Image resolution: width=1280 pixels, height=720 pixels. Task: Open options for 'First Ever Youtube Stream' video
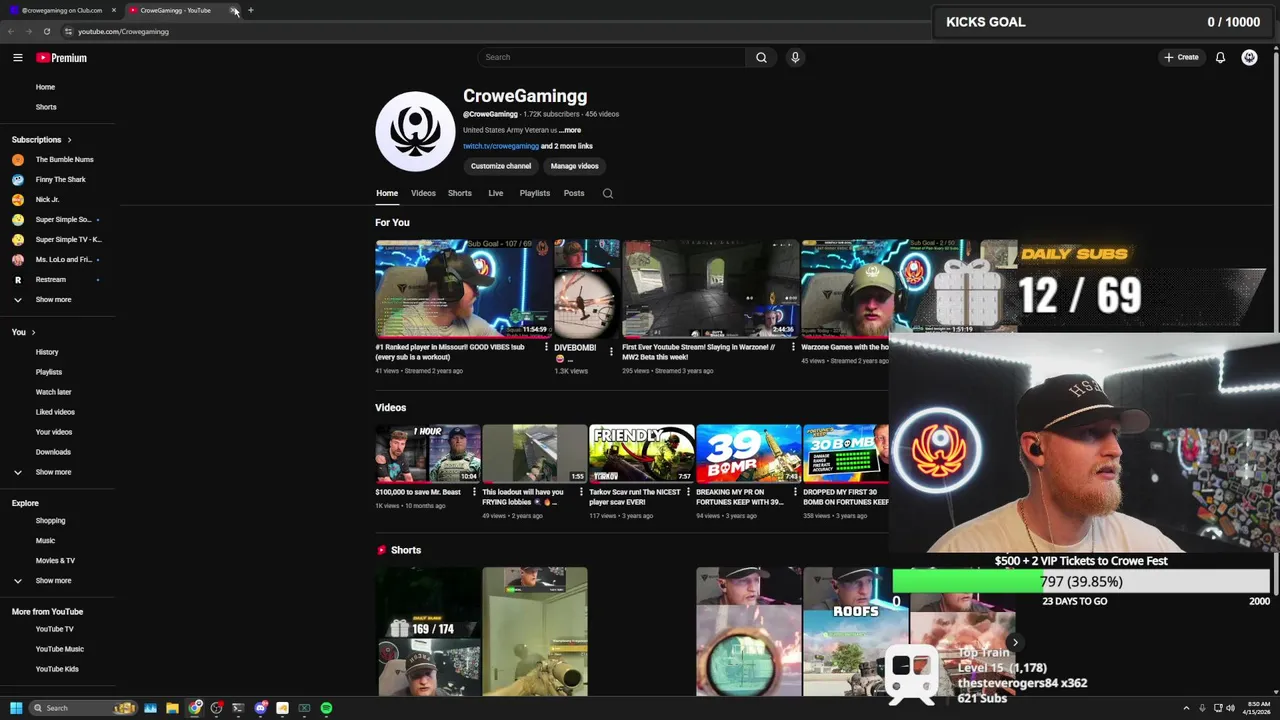793,348
